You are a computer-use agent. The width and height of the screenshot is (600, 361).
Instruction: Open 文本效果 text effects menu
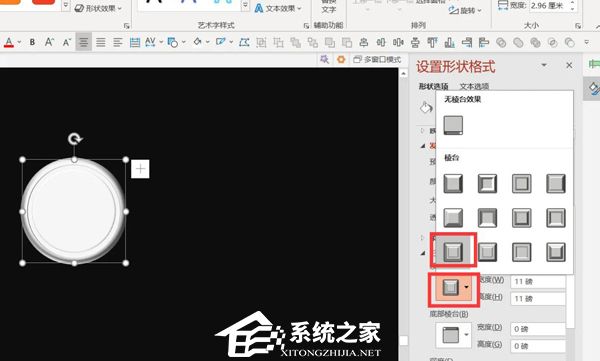coord(278,8)
